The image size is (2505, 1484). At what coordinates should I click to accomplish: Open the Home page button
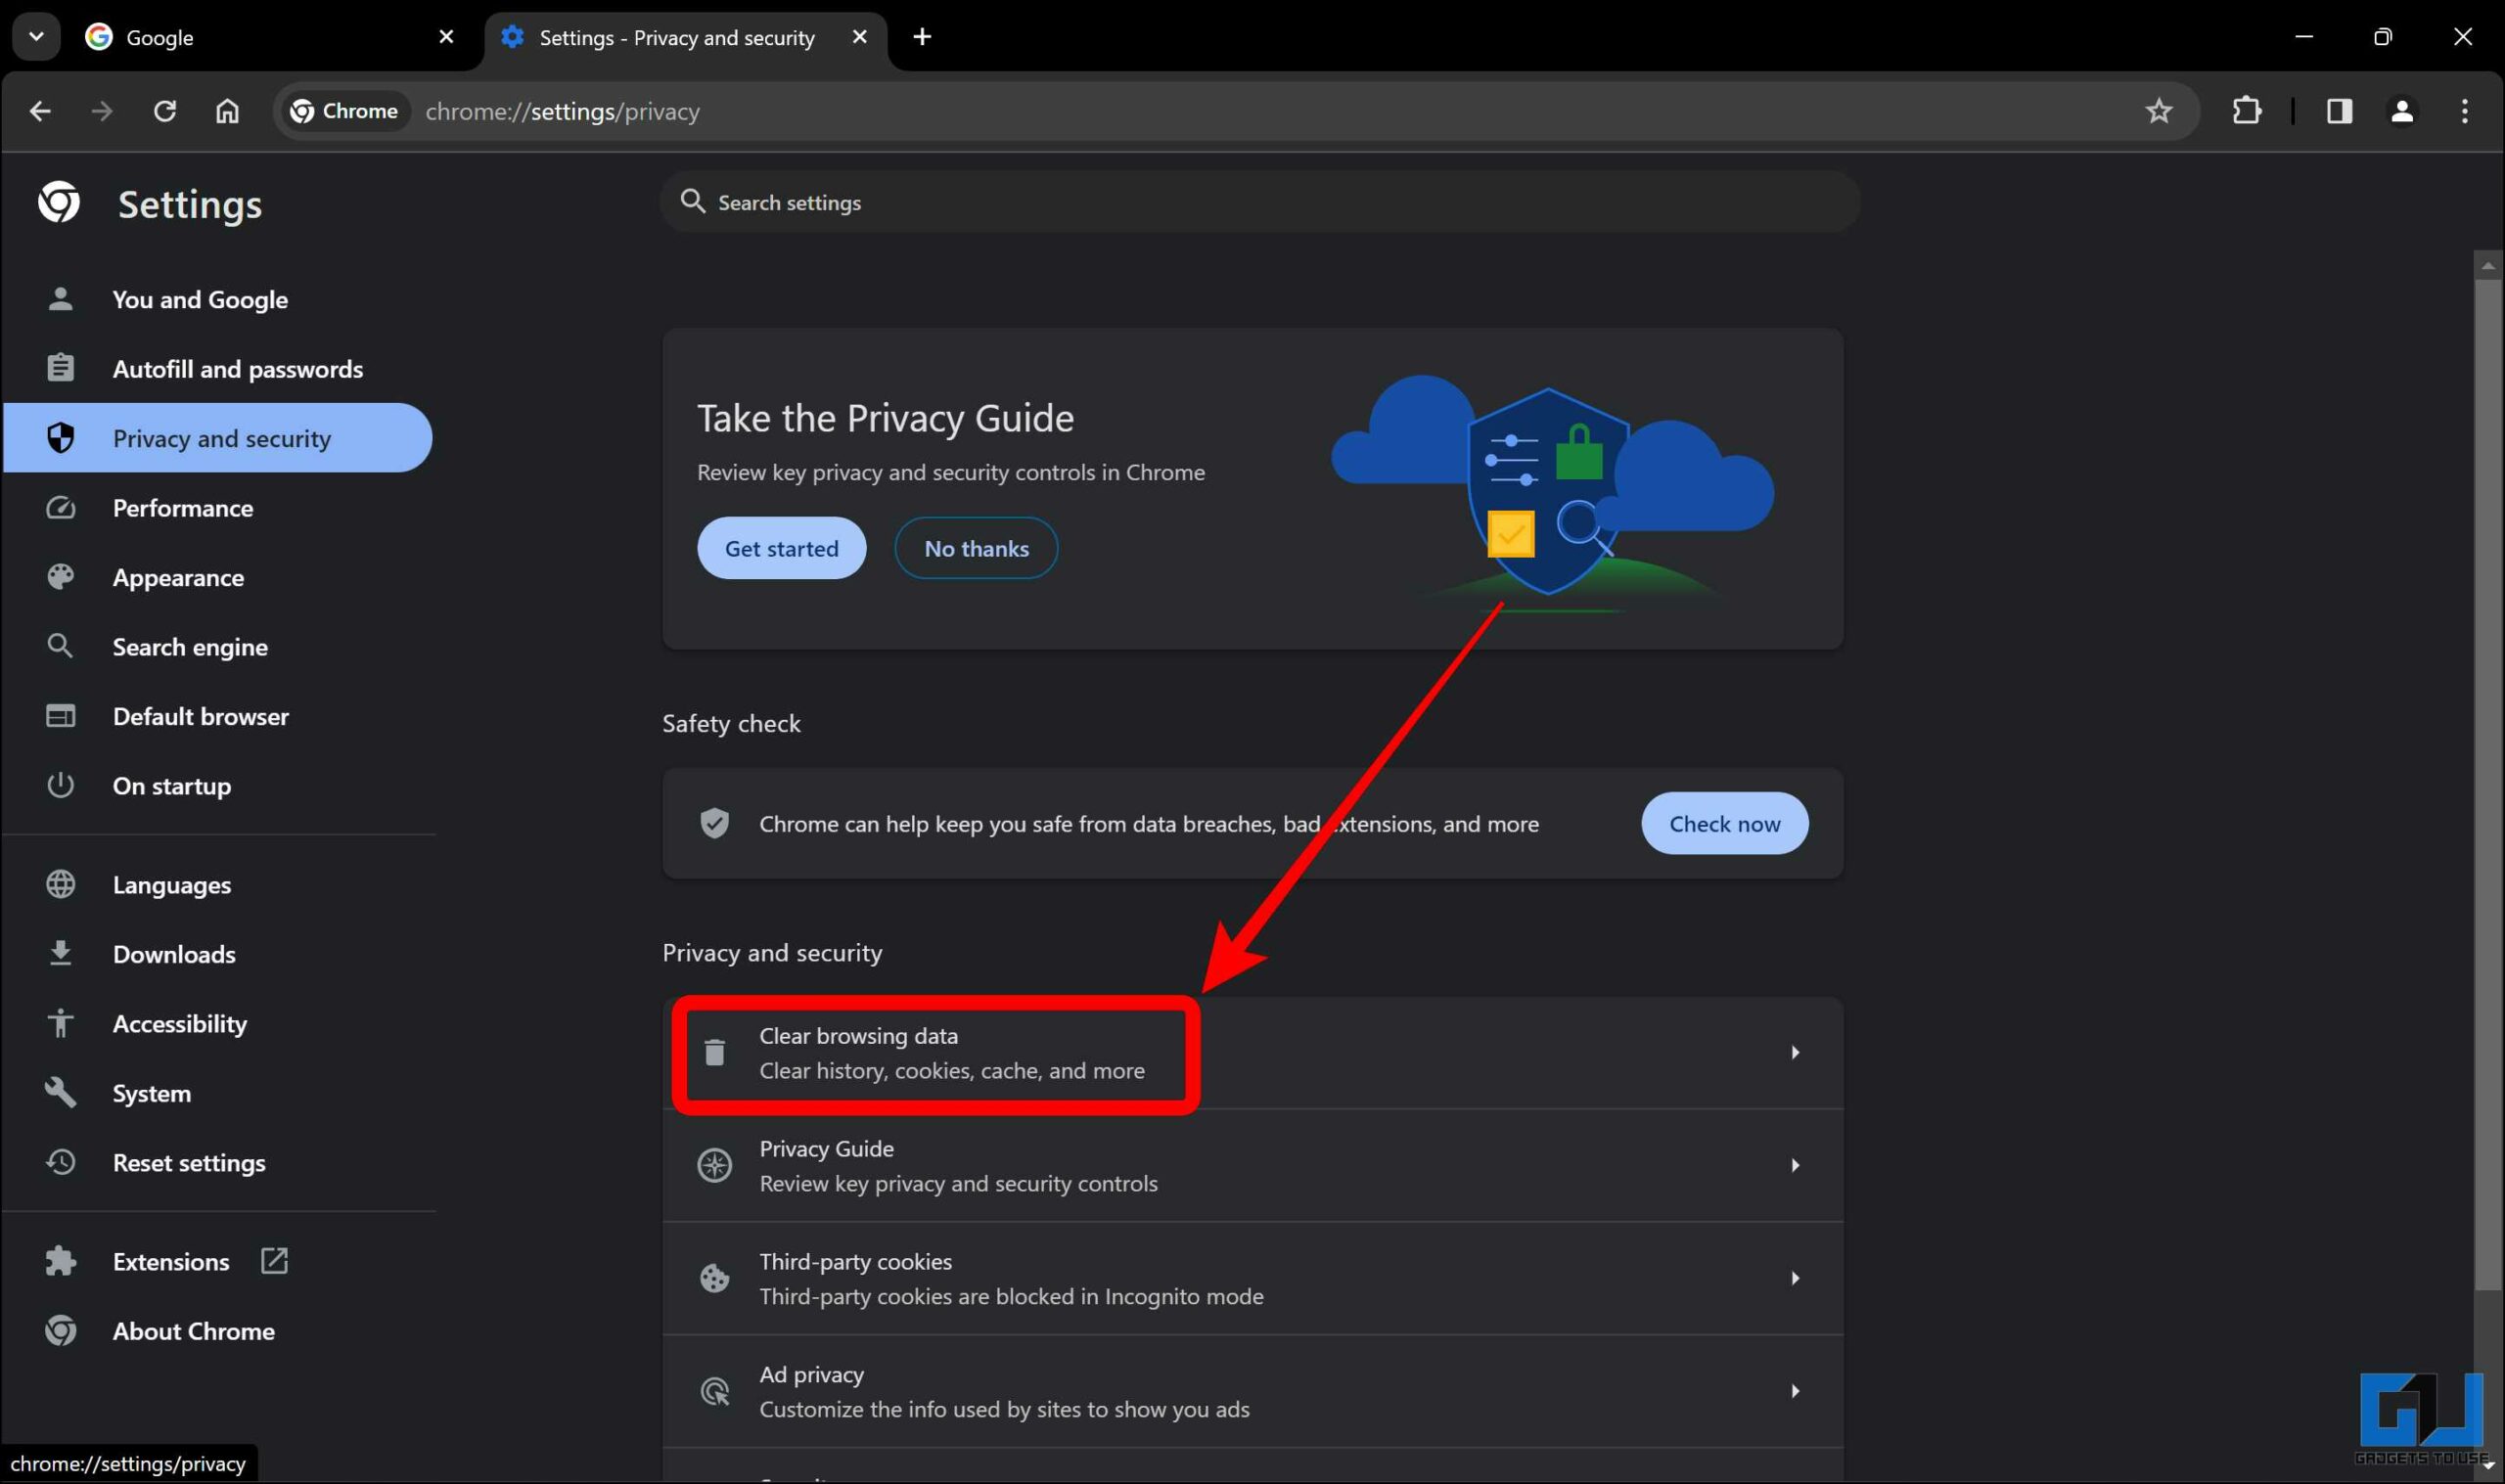(x=228, y=111)
